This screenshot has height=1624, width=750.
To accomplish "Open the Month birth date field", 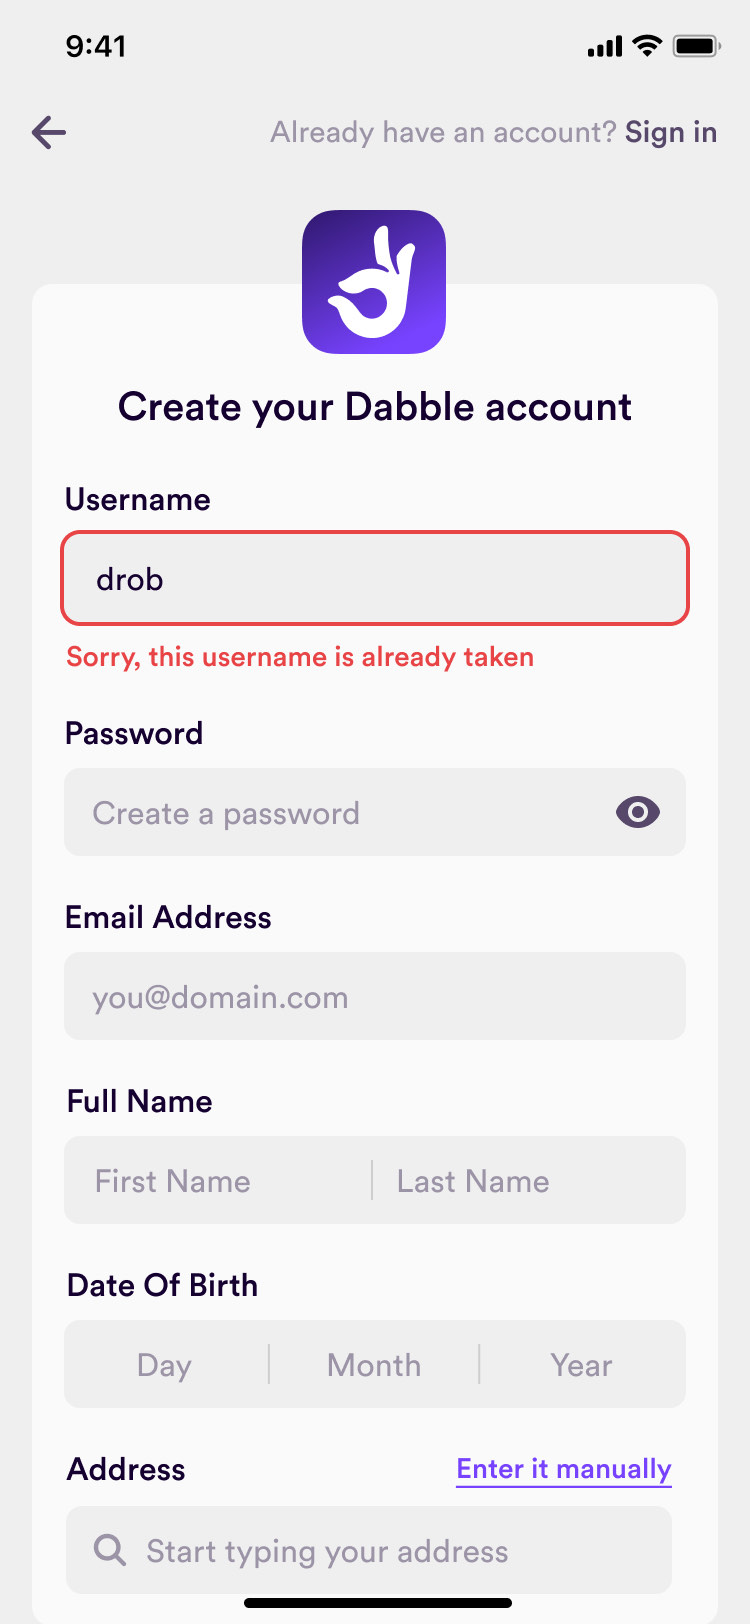I will tap(374, 1365).
